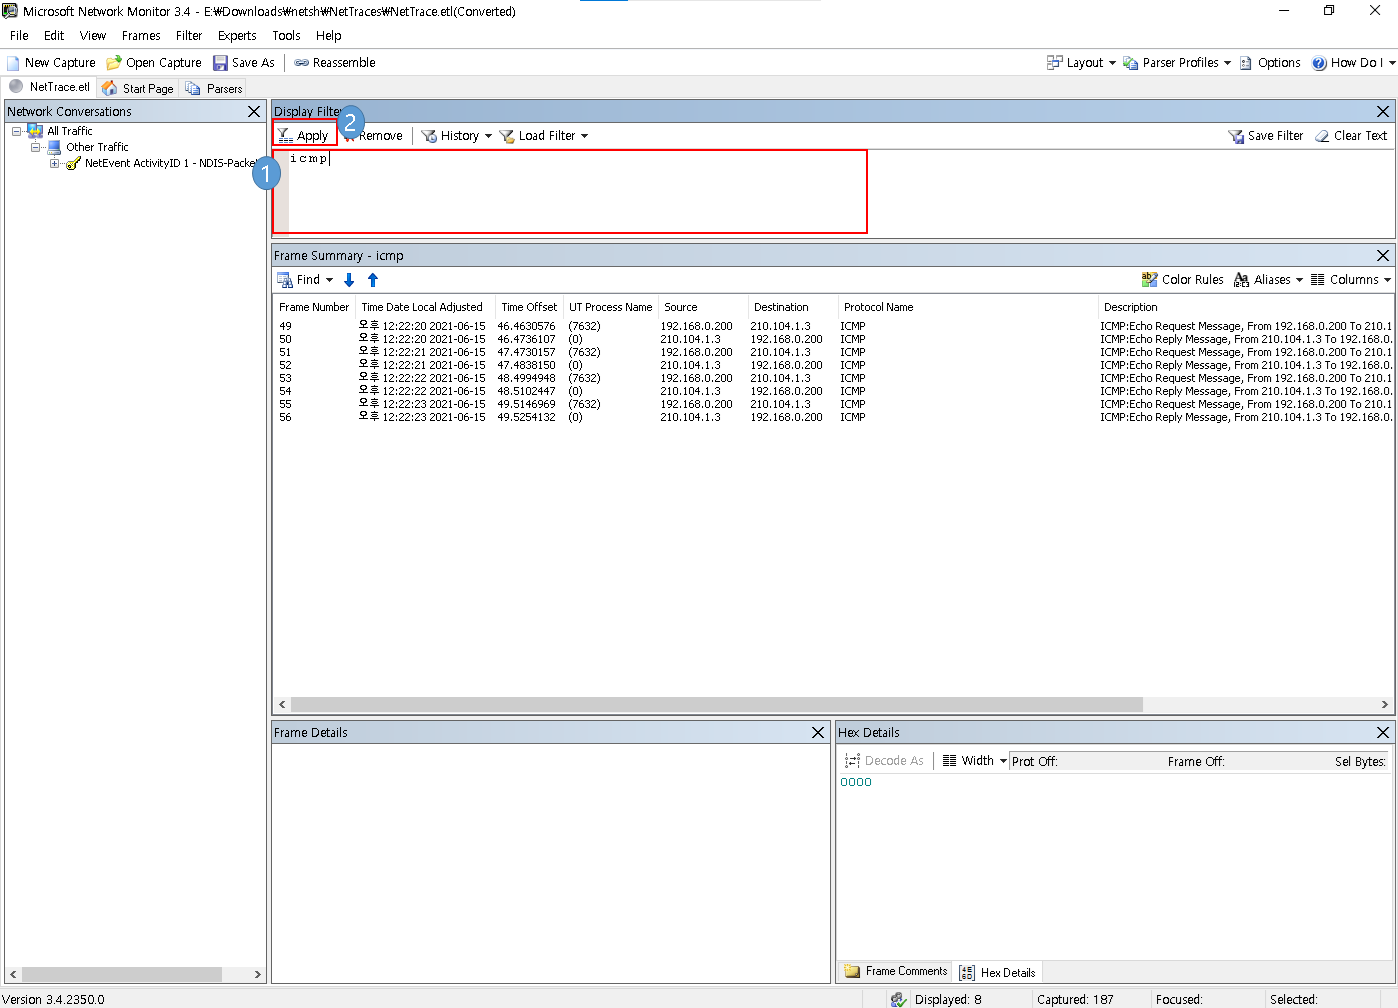Jump to the next found frame with the down arrow
This screenshot has width=1398, height=1008.
349,280
